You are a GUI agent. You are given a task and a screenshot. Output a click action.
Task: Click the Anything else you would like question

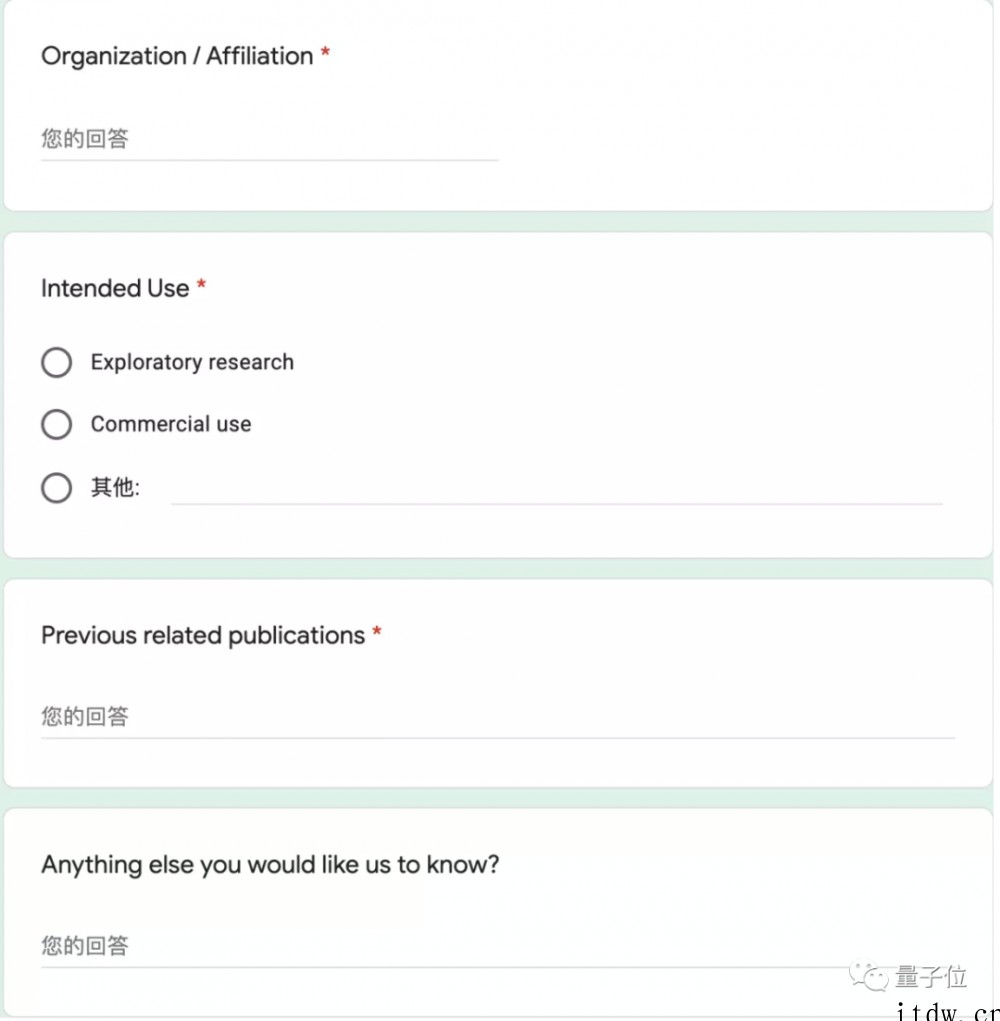270,865
